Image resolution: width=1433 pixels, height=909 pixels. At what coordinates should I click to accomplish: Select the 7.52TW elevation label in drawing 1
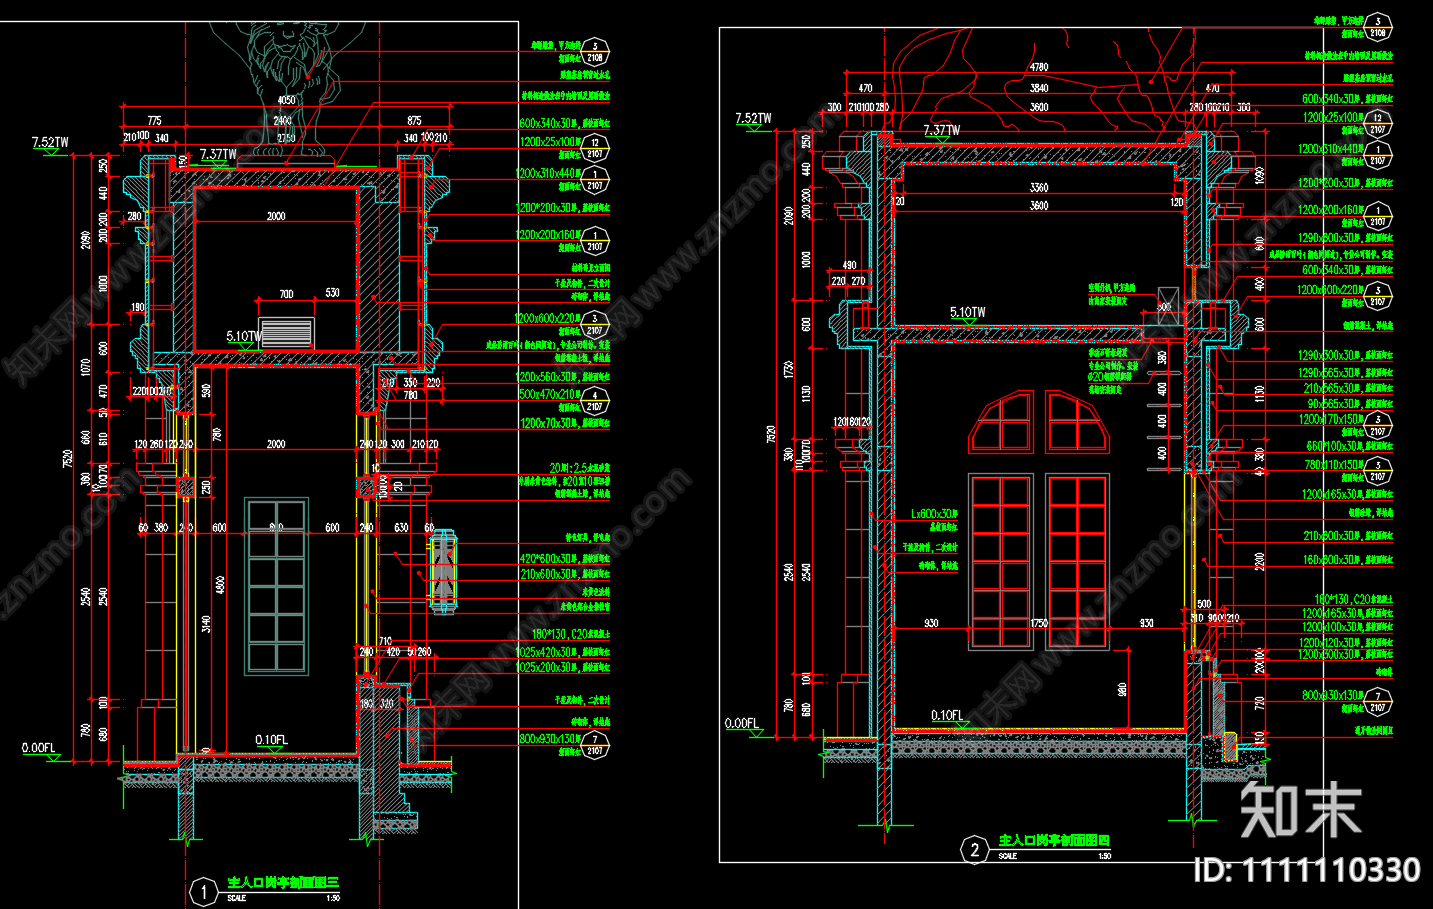pos(50,142)
